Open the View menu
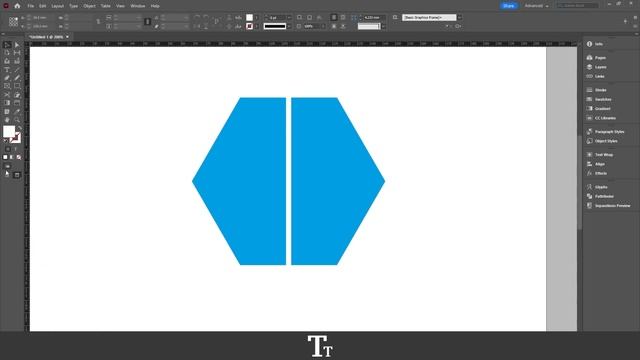The image size is (640, 360). (120, 6)
